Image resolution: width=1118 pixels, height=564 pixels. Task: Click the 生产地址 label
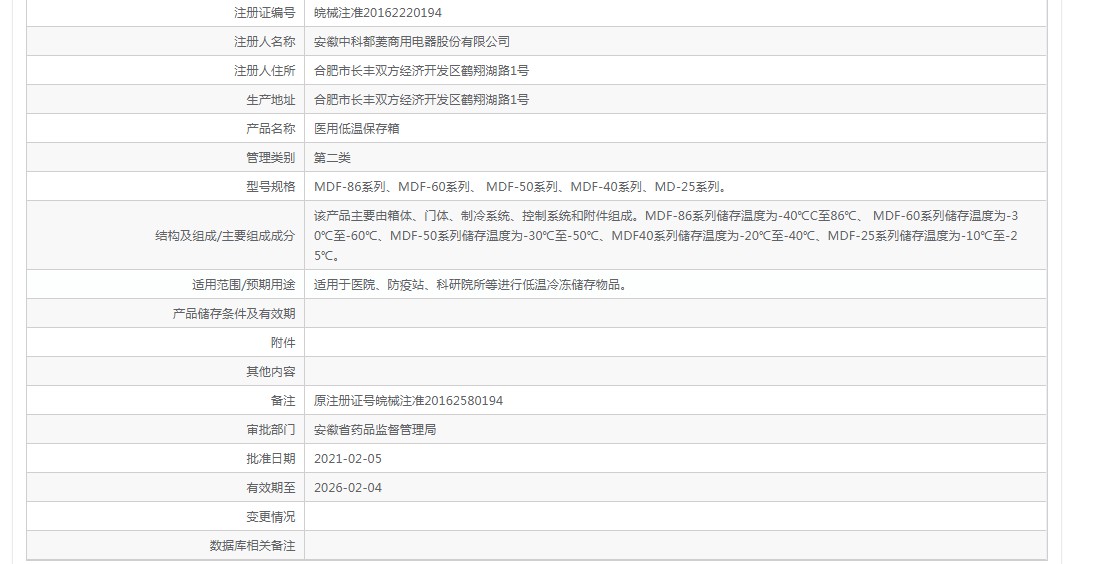tap(271, 100)
